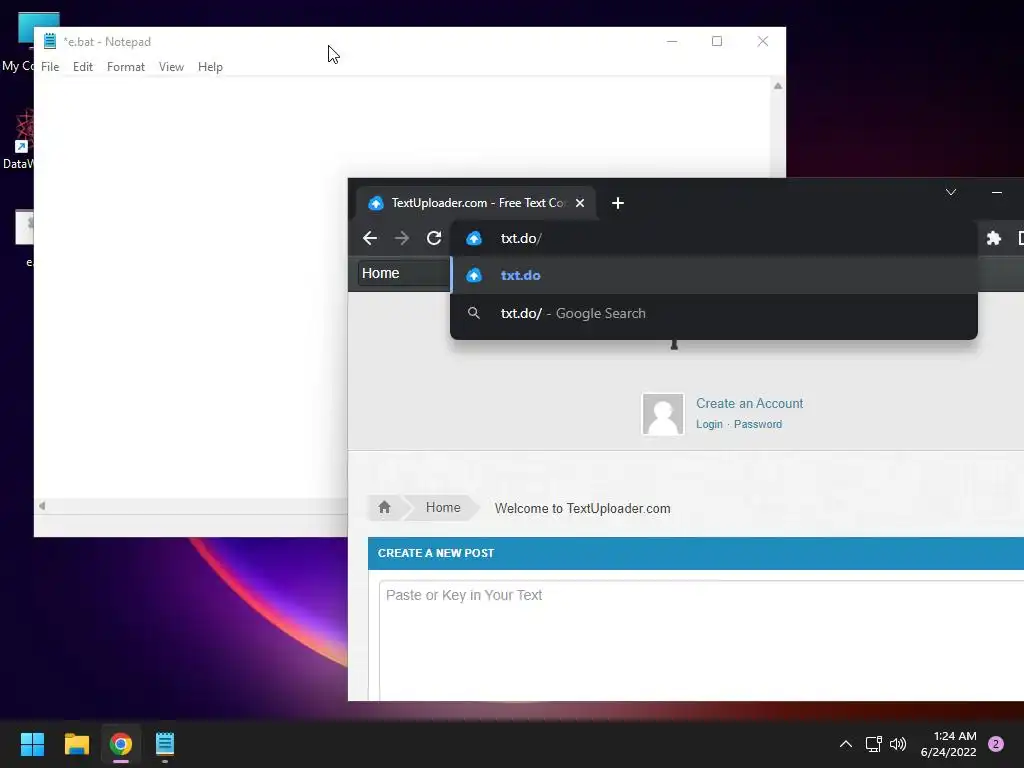
Task: Open the Notepad File menu
Action: coord(50,67)
